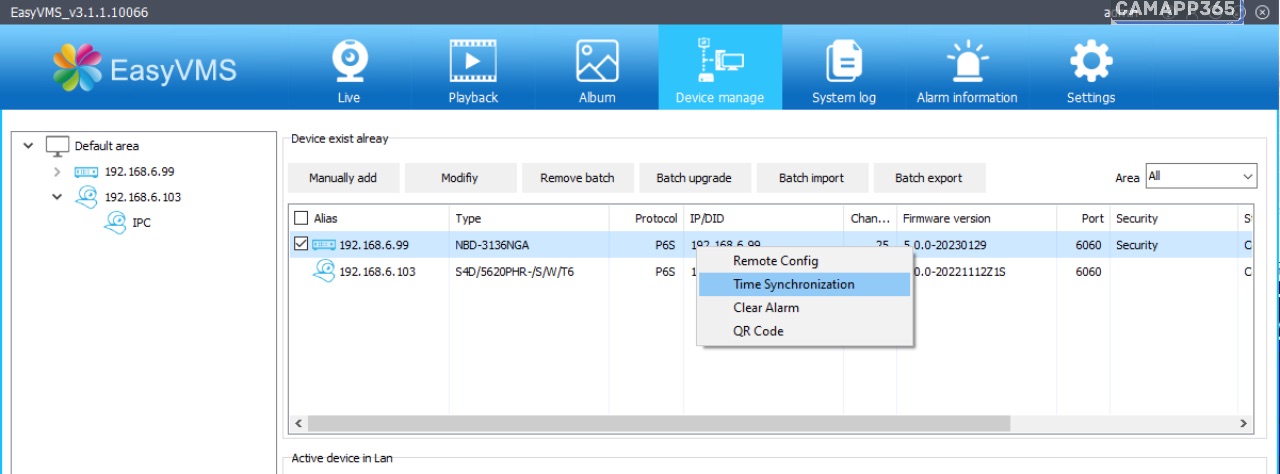Select Default area in device tree
This screenshot has height=474, width=1280.
point(107,146)
